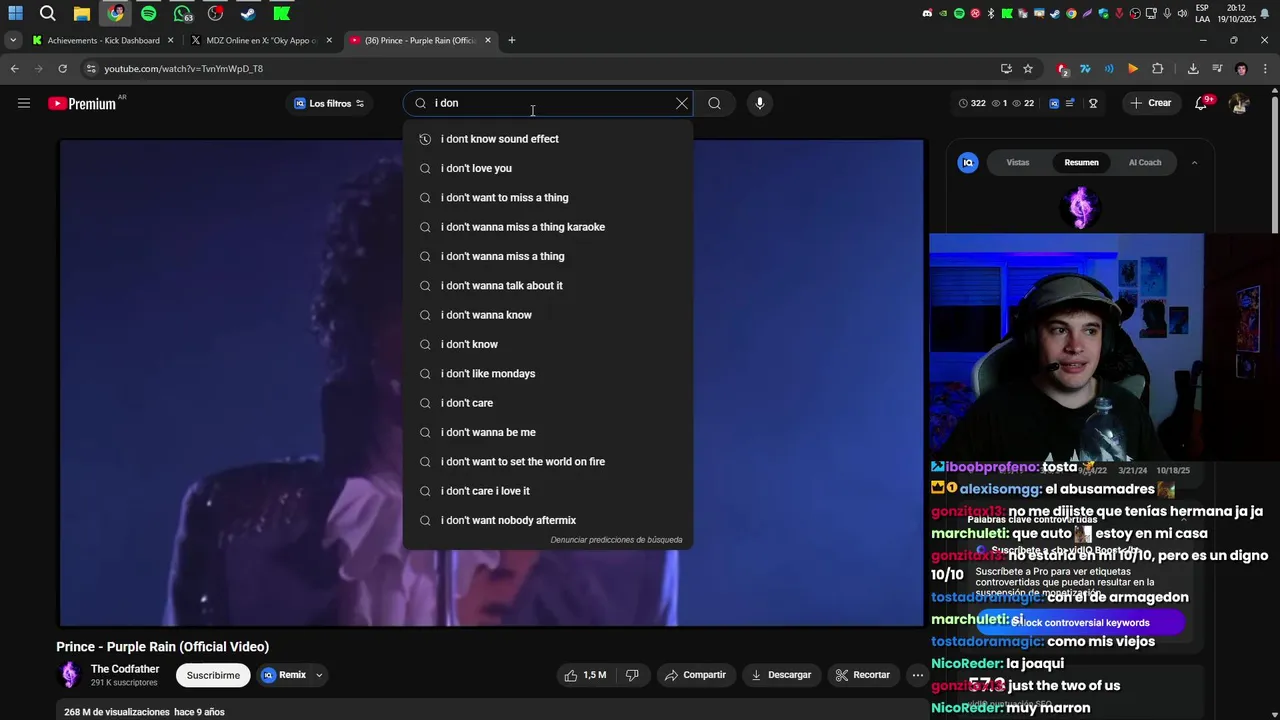The height and width of the screenshot is (720, 1280).
Task: Select suggestion 'i don't wanna miss a thing karaoke'
Action: (x=548, y=227)
